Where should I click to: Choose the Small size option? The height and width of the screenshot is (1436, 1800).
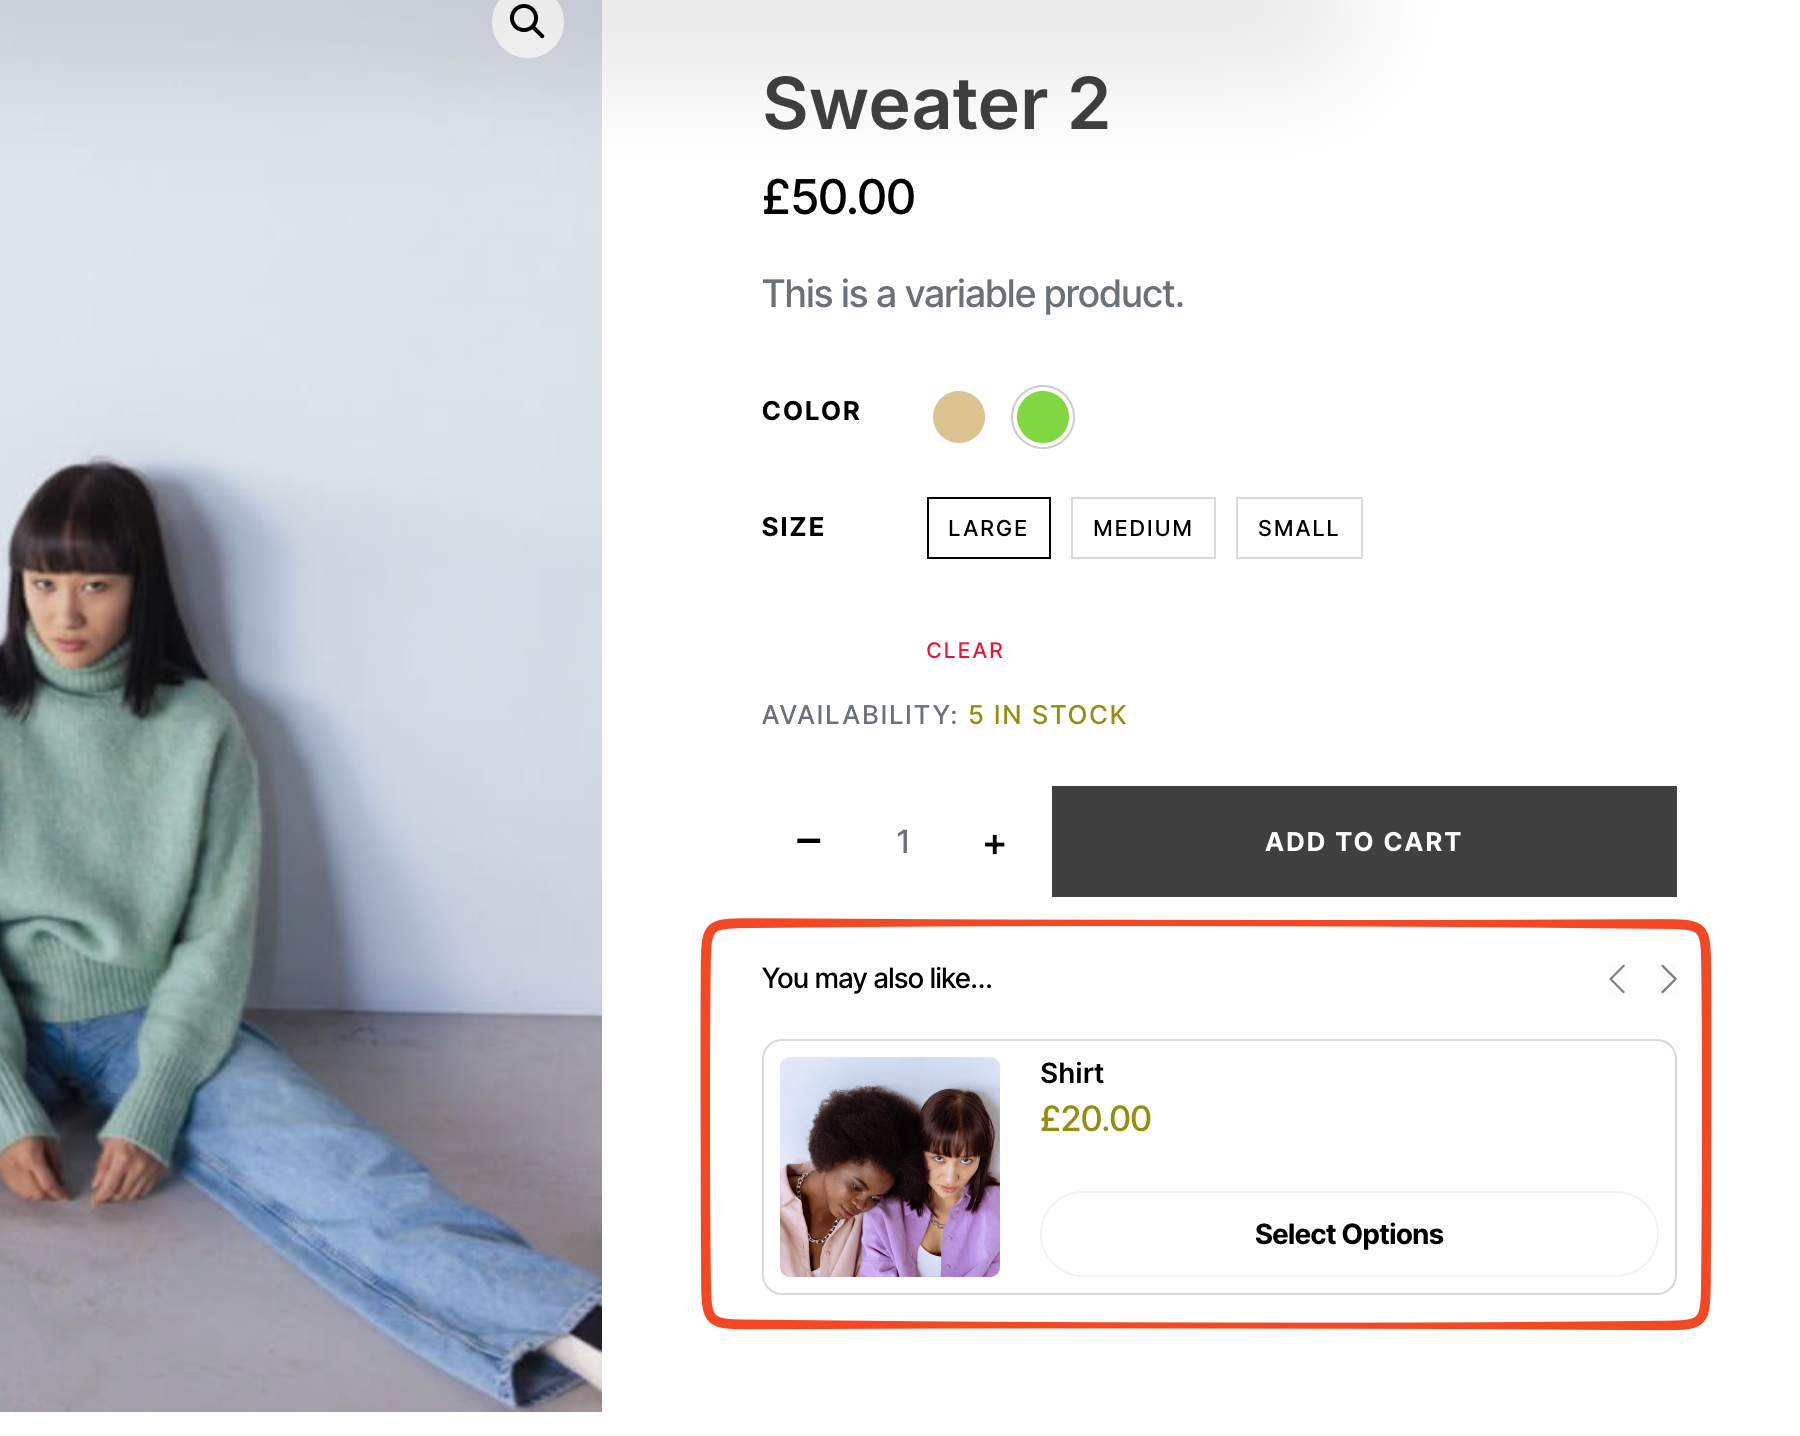pyautogui.click(x=1298, y=528)
